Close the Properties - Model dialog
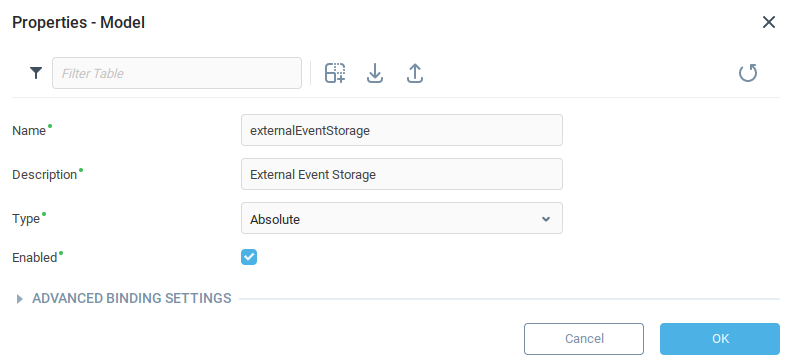Image resolution: width=787 pixels, height=363 pixels. click(x=769, y=22)
